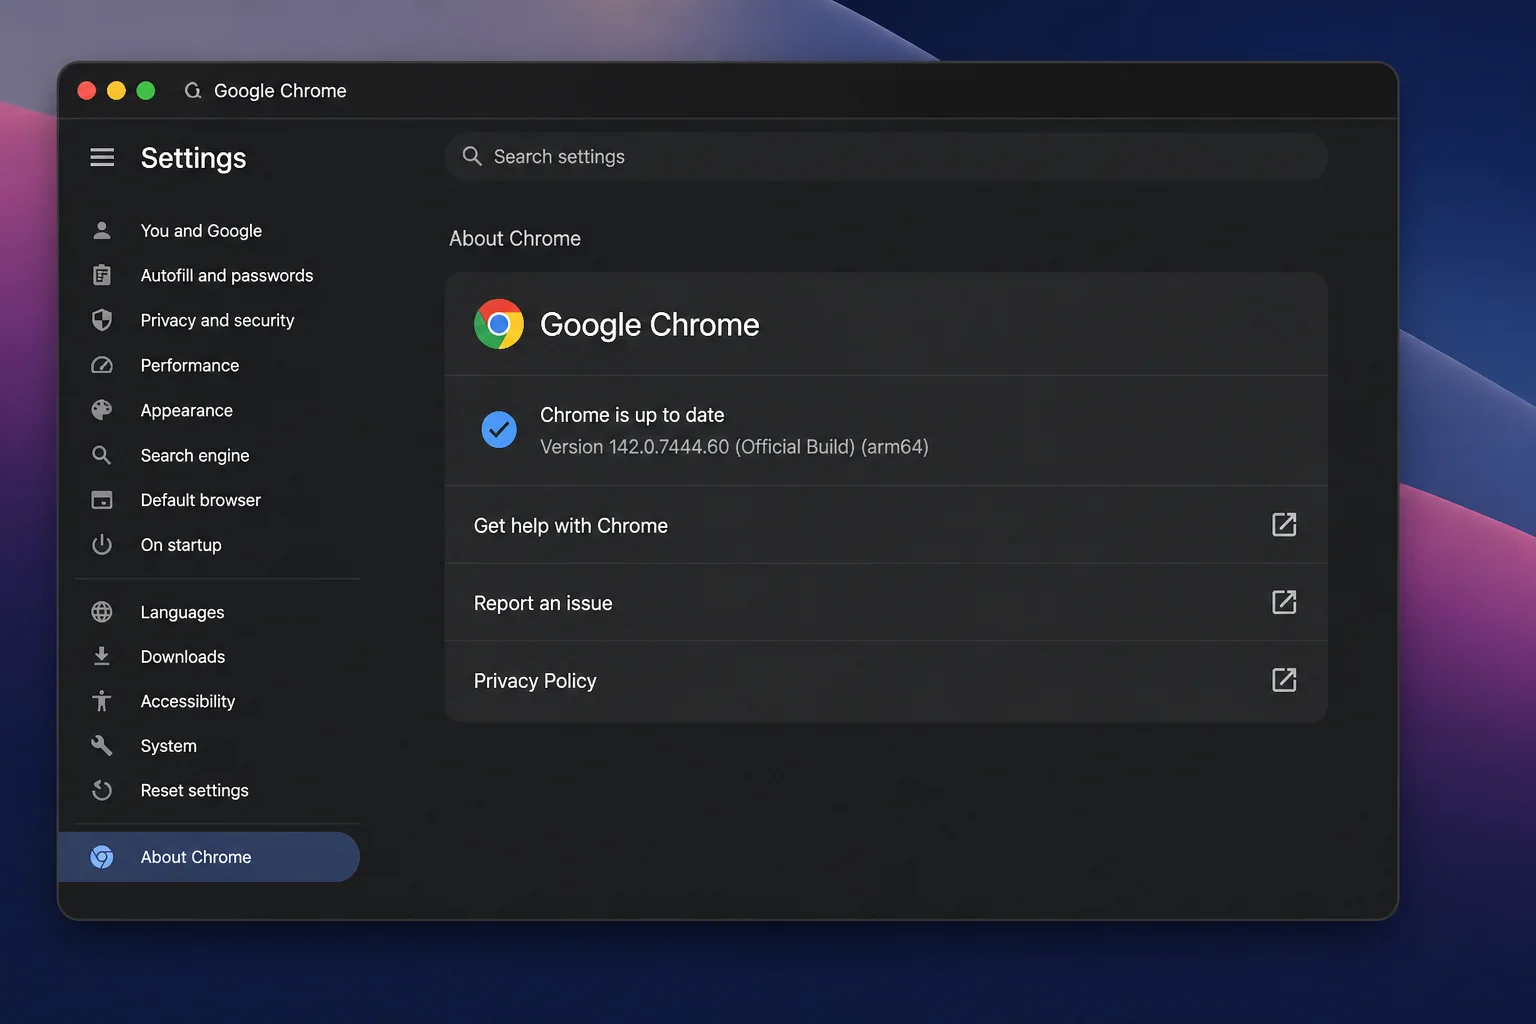This screenshot has height=1024, width=1536.
Task: Open the Privacy Policy link
Action: (x=886, y=681)
